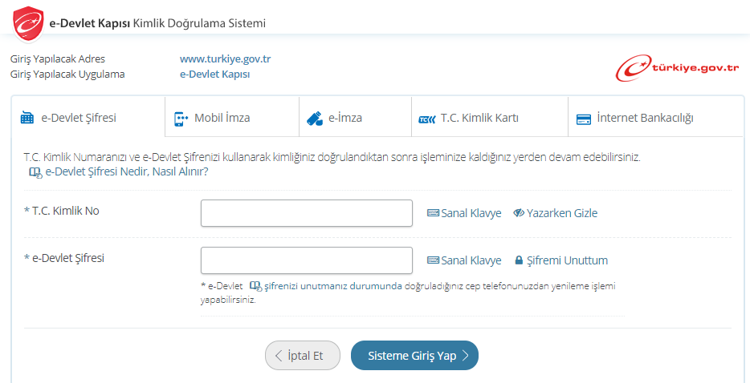Click the phone icon on Mobil İmza tab
The height and width of the screenshot is (383, 750).
[180, 119]
